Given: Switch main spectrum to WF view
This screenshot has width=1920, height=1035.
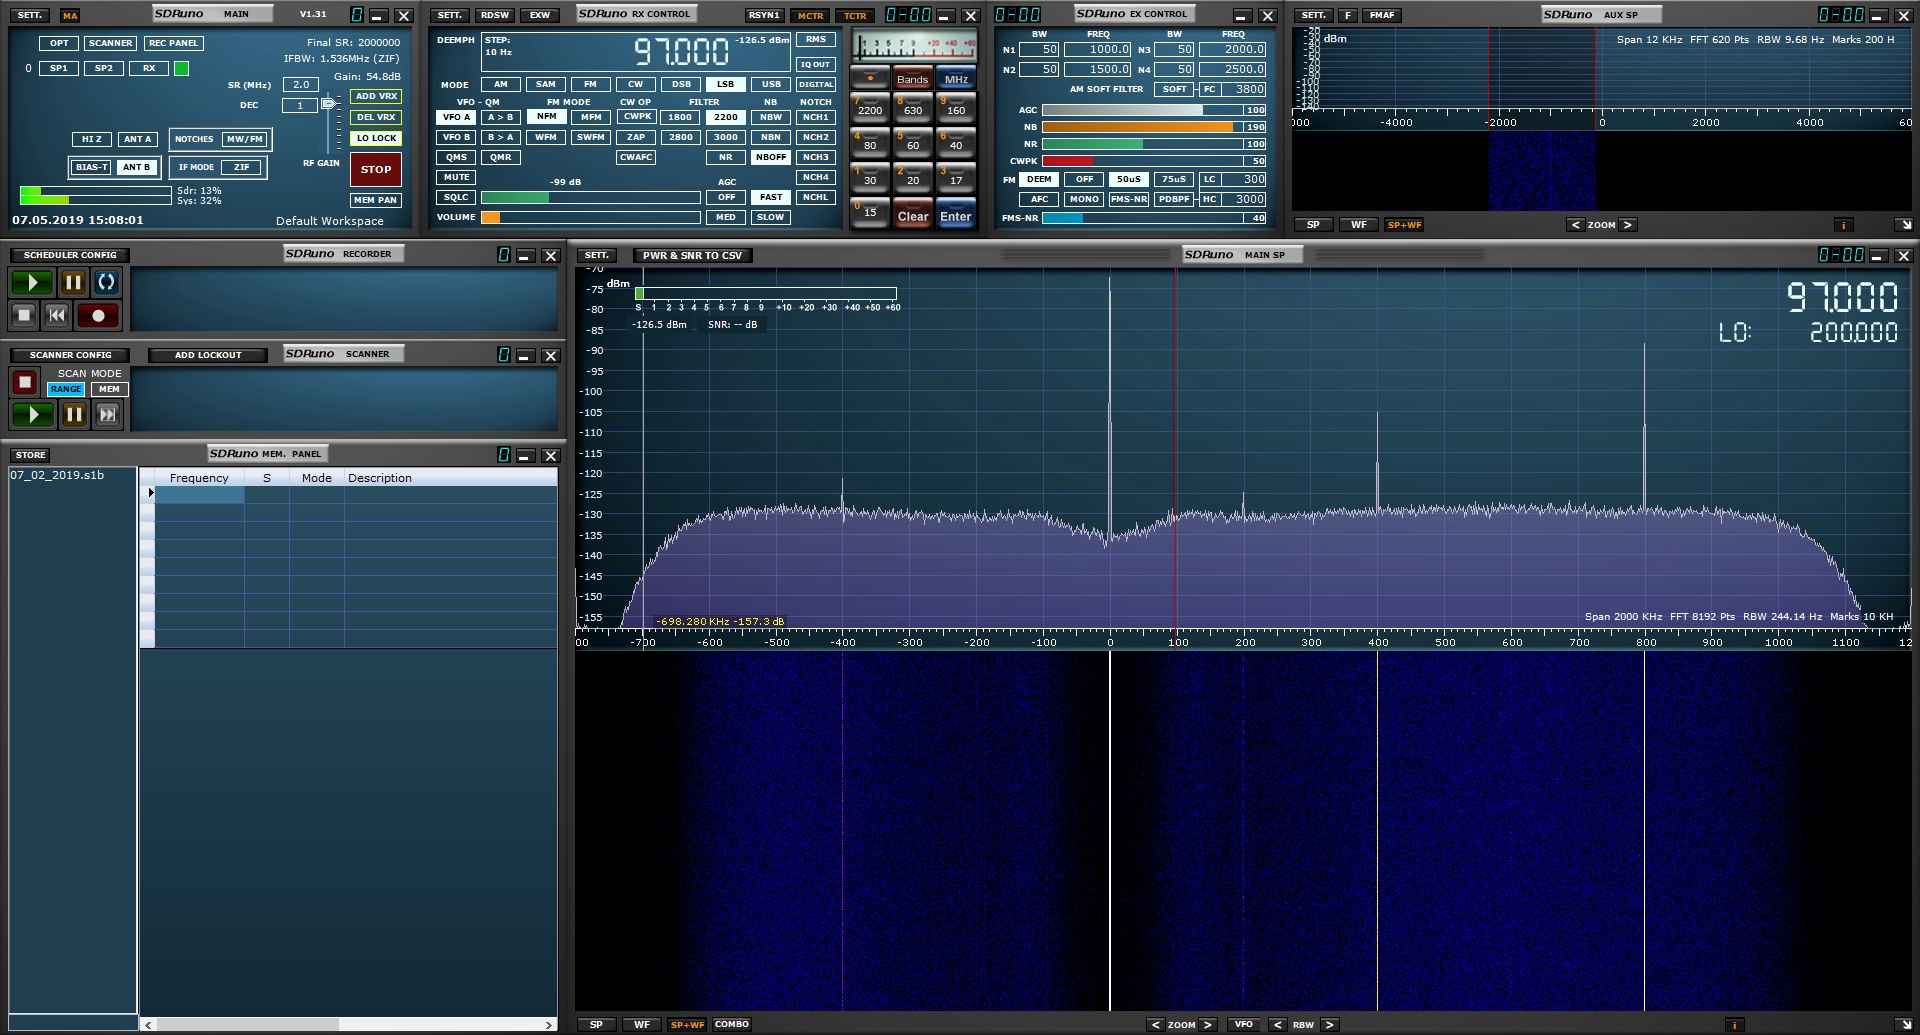Looking at the screenshot, I should (641, 1025).
